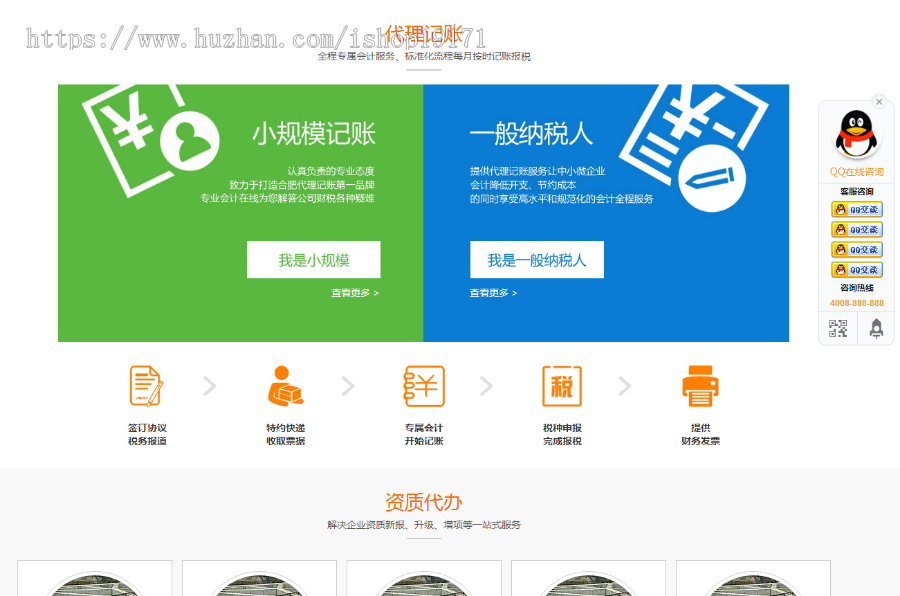Select the 税种申报 tax icon
Screen dimensions: 900x596
pos(562,386)
